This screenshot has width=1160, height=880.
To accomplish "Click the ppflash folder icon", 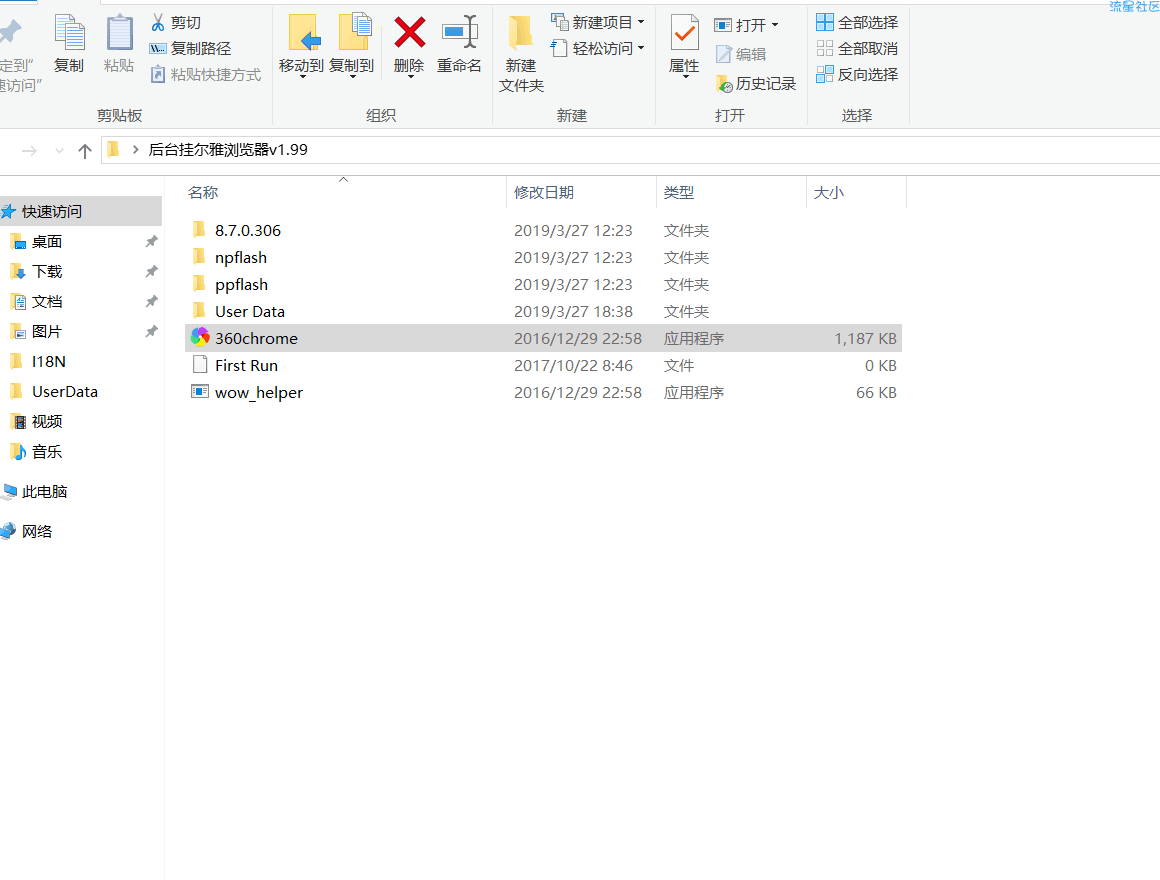I will pos(199,283).
